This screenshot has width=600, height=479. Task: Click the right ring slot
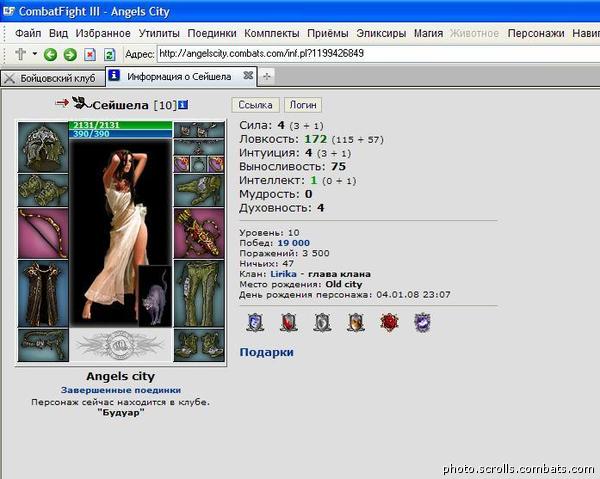[216, 165]
